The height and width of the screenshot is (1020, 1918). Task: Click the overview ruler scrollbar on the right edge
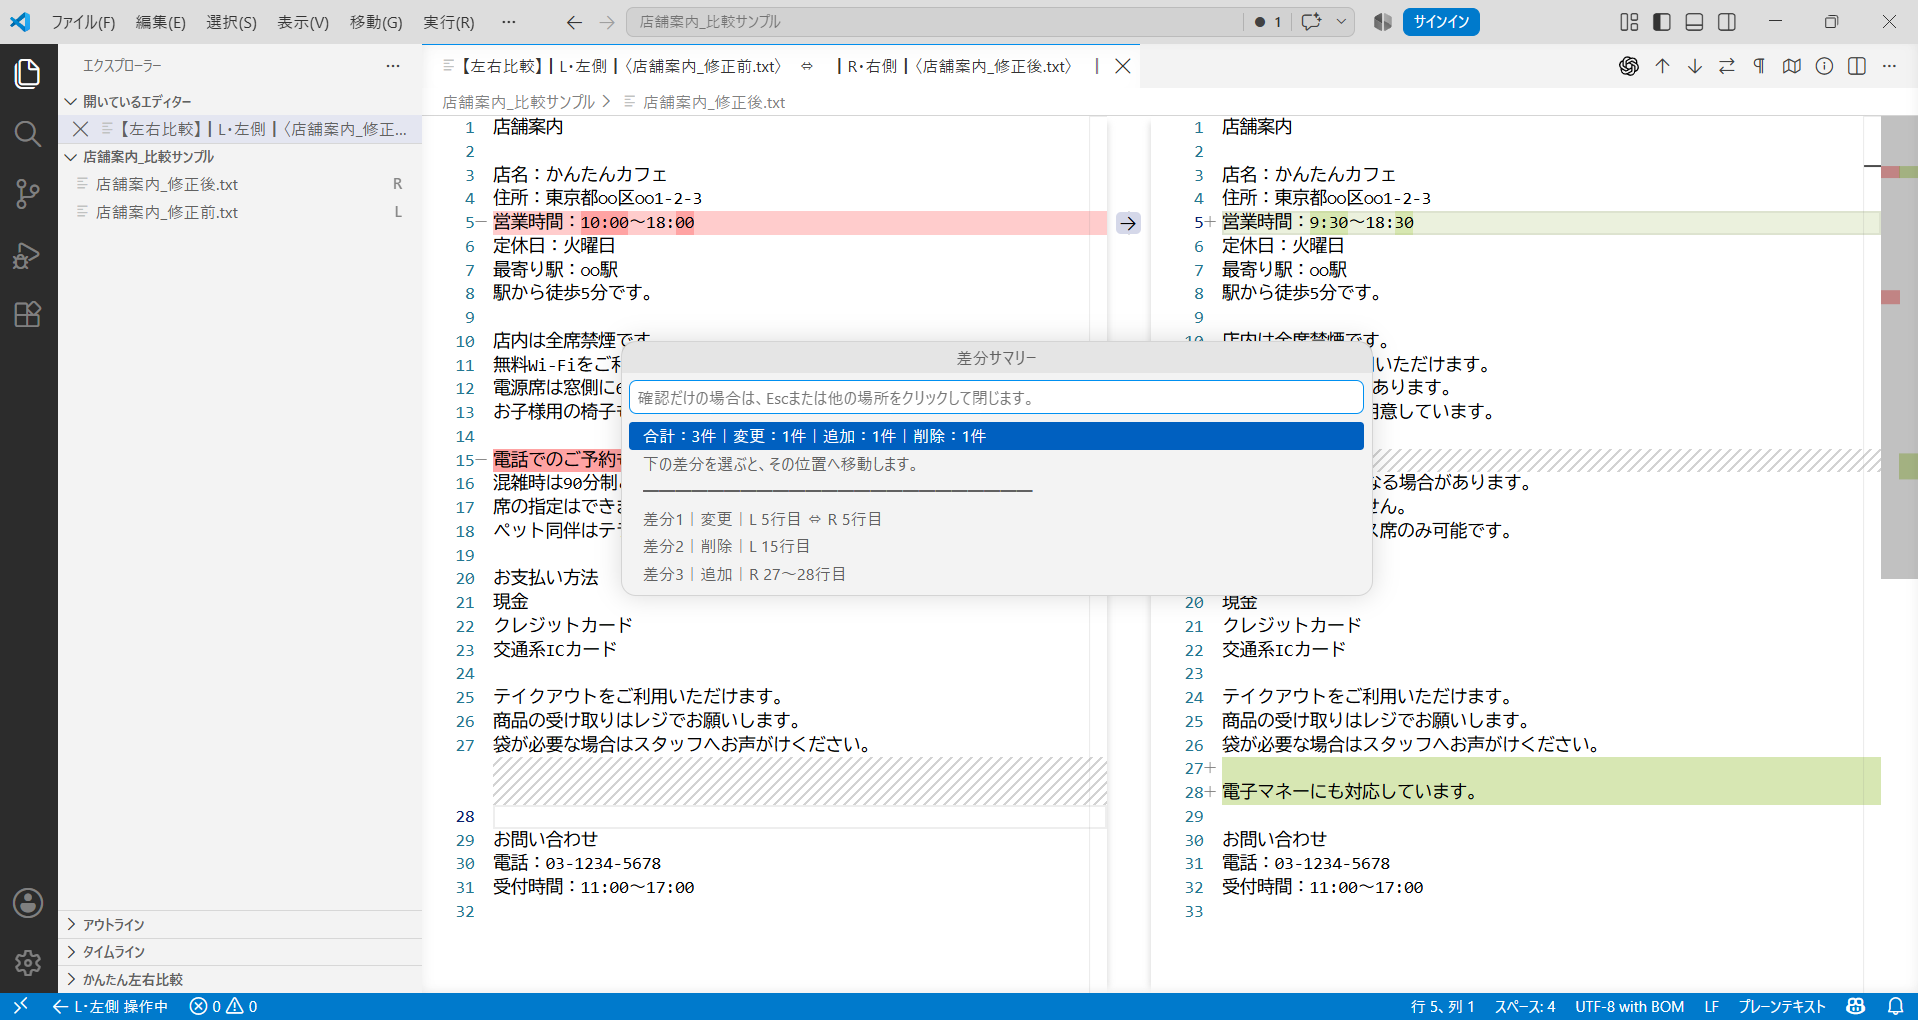(1899, 348)
